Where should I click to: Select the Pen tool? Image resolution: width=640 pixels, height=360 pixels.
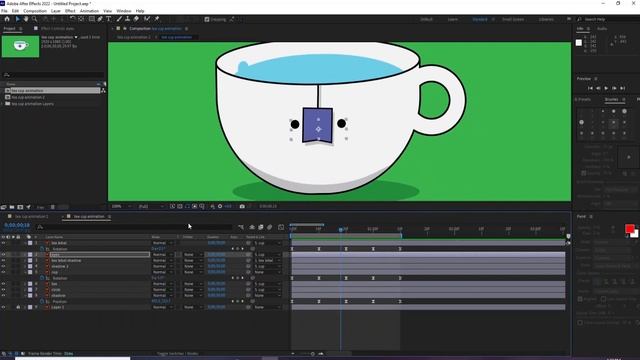(100, 19)
